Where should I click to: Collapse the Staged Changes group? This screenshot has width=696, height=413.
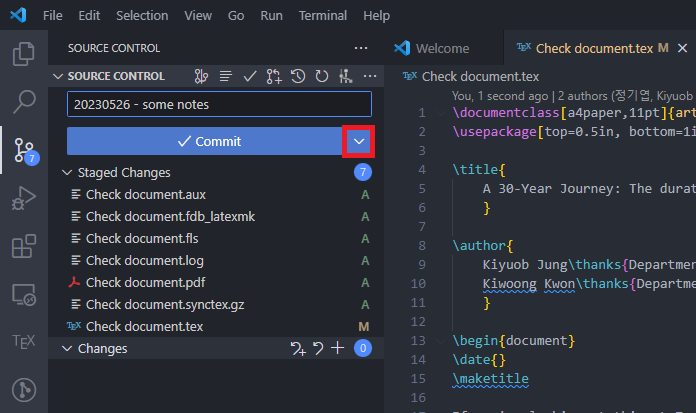67,172
